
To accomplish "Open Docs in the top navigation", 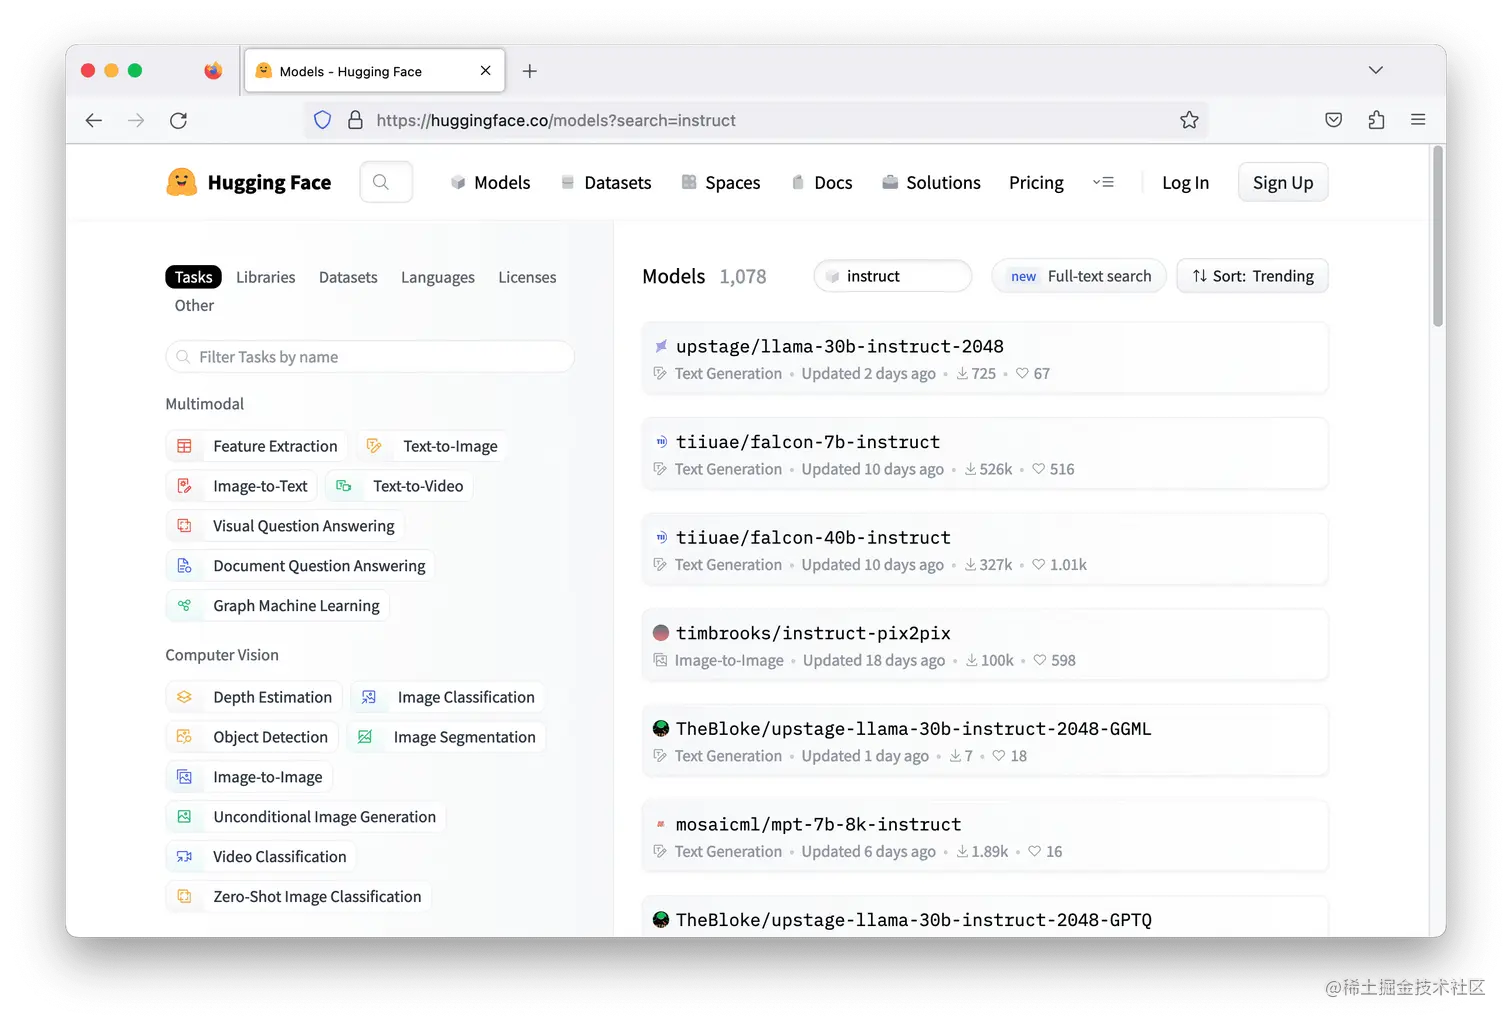I will pyautogui.click(x=822, y=182).
